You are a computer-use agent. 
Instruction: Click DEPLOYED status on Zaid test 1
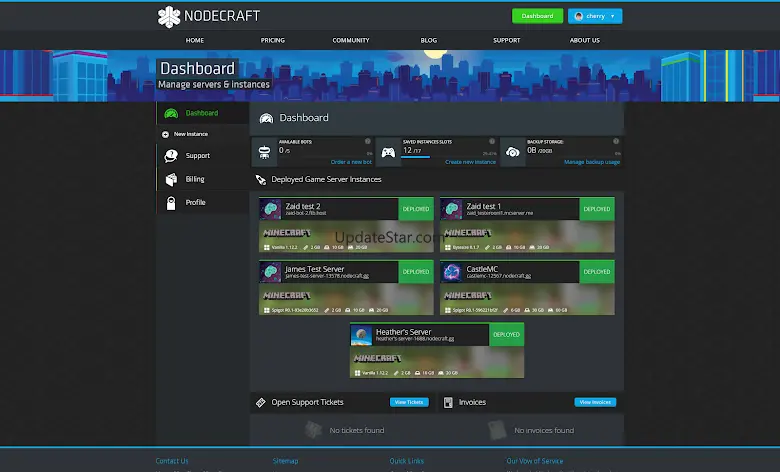pos(597,209)
